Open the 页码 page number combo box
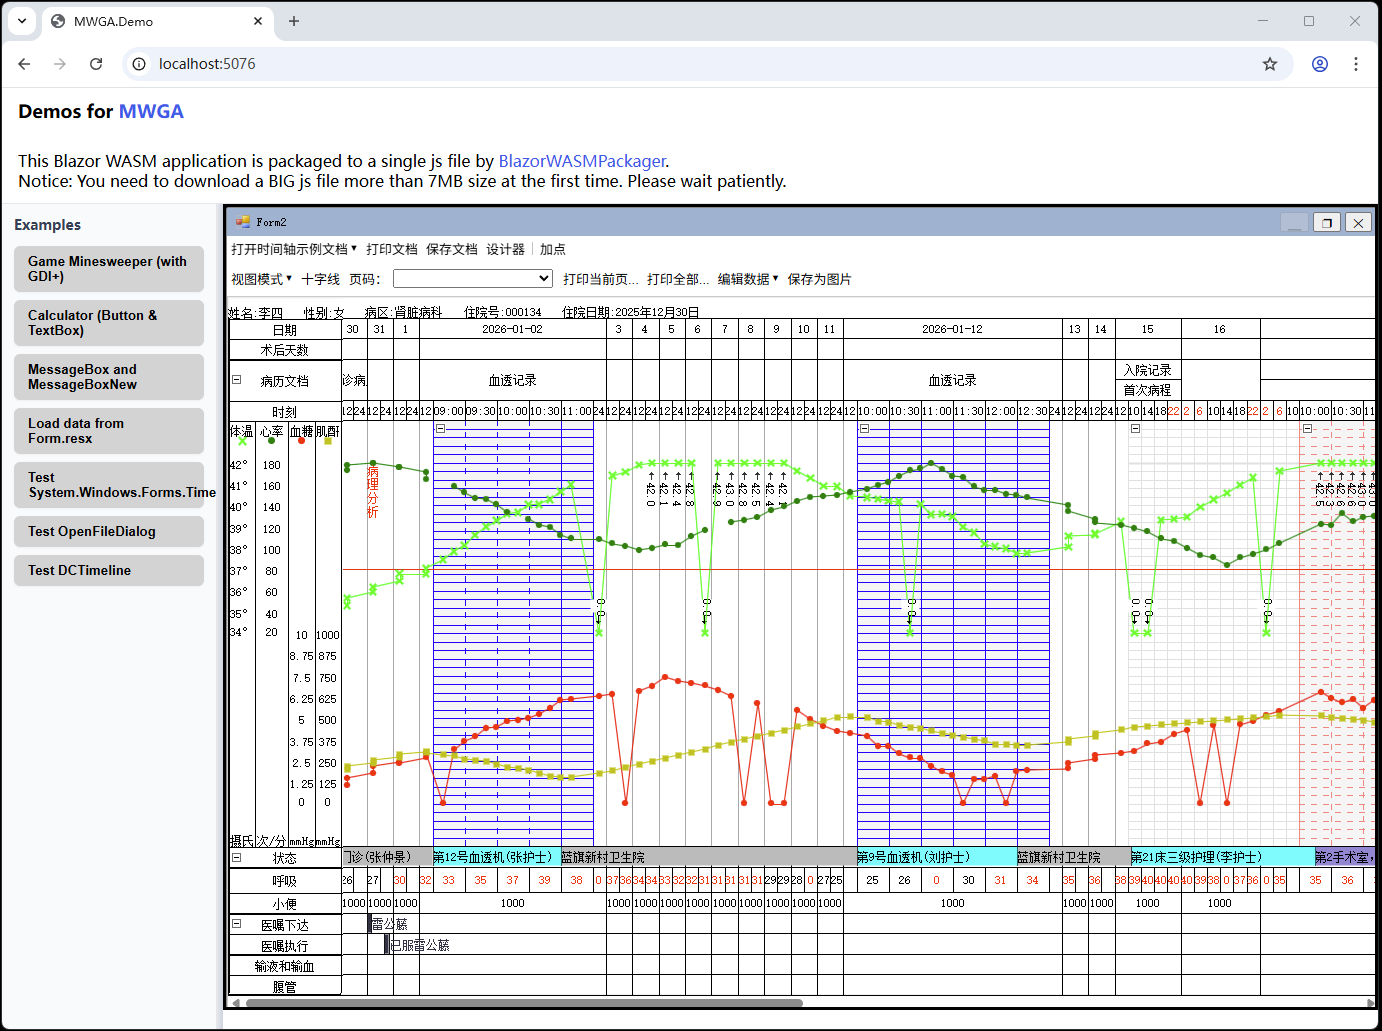The width and height of the screenshot is (1382, 1031). click(472, 279)
